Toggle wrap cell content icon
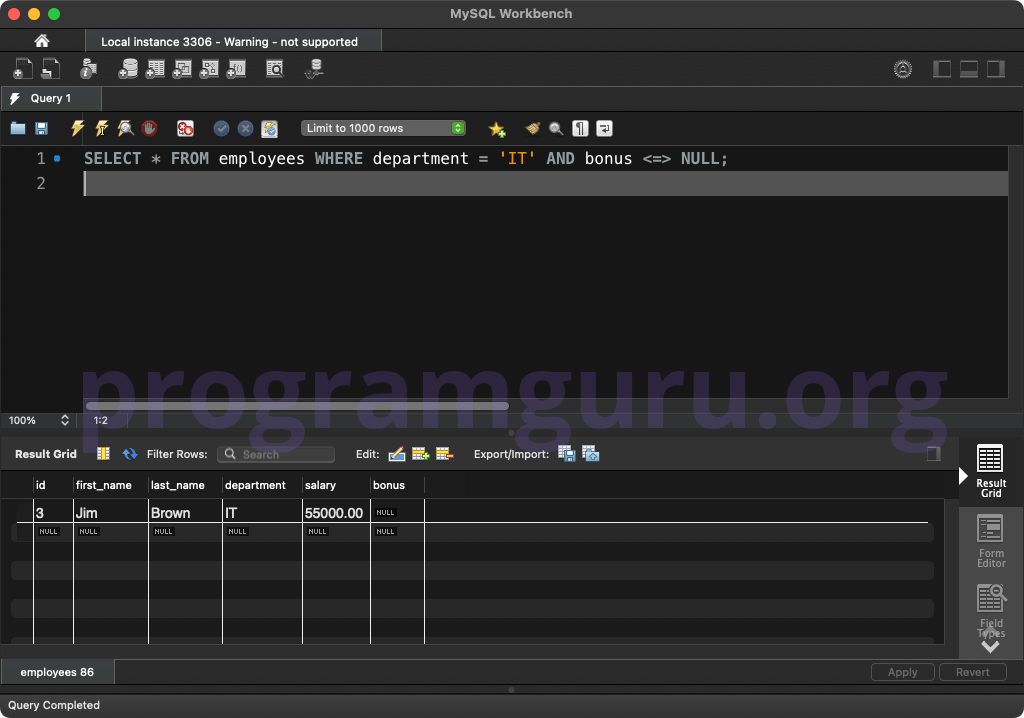Screen dimensions: 1024x718 (934, 453)
